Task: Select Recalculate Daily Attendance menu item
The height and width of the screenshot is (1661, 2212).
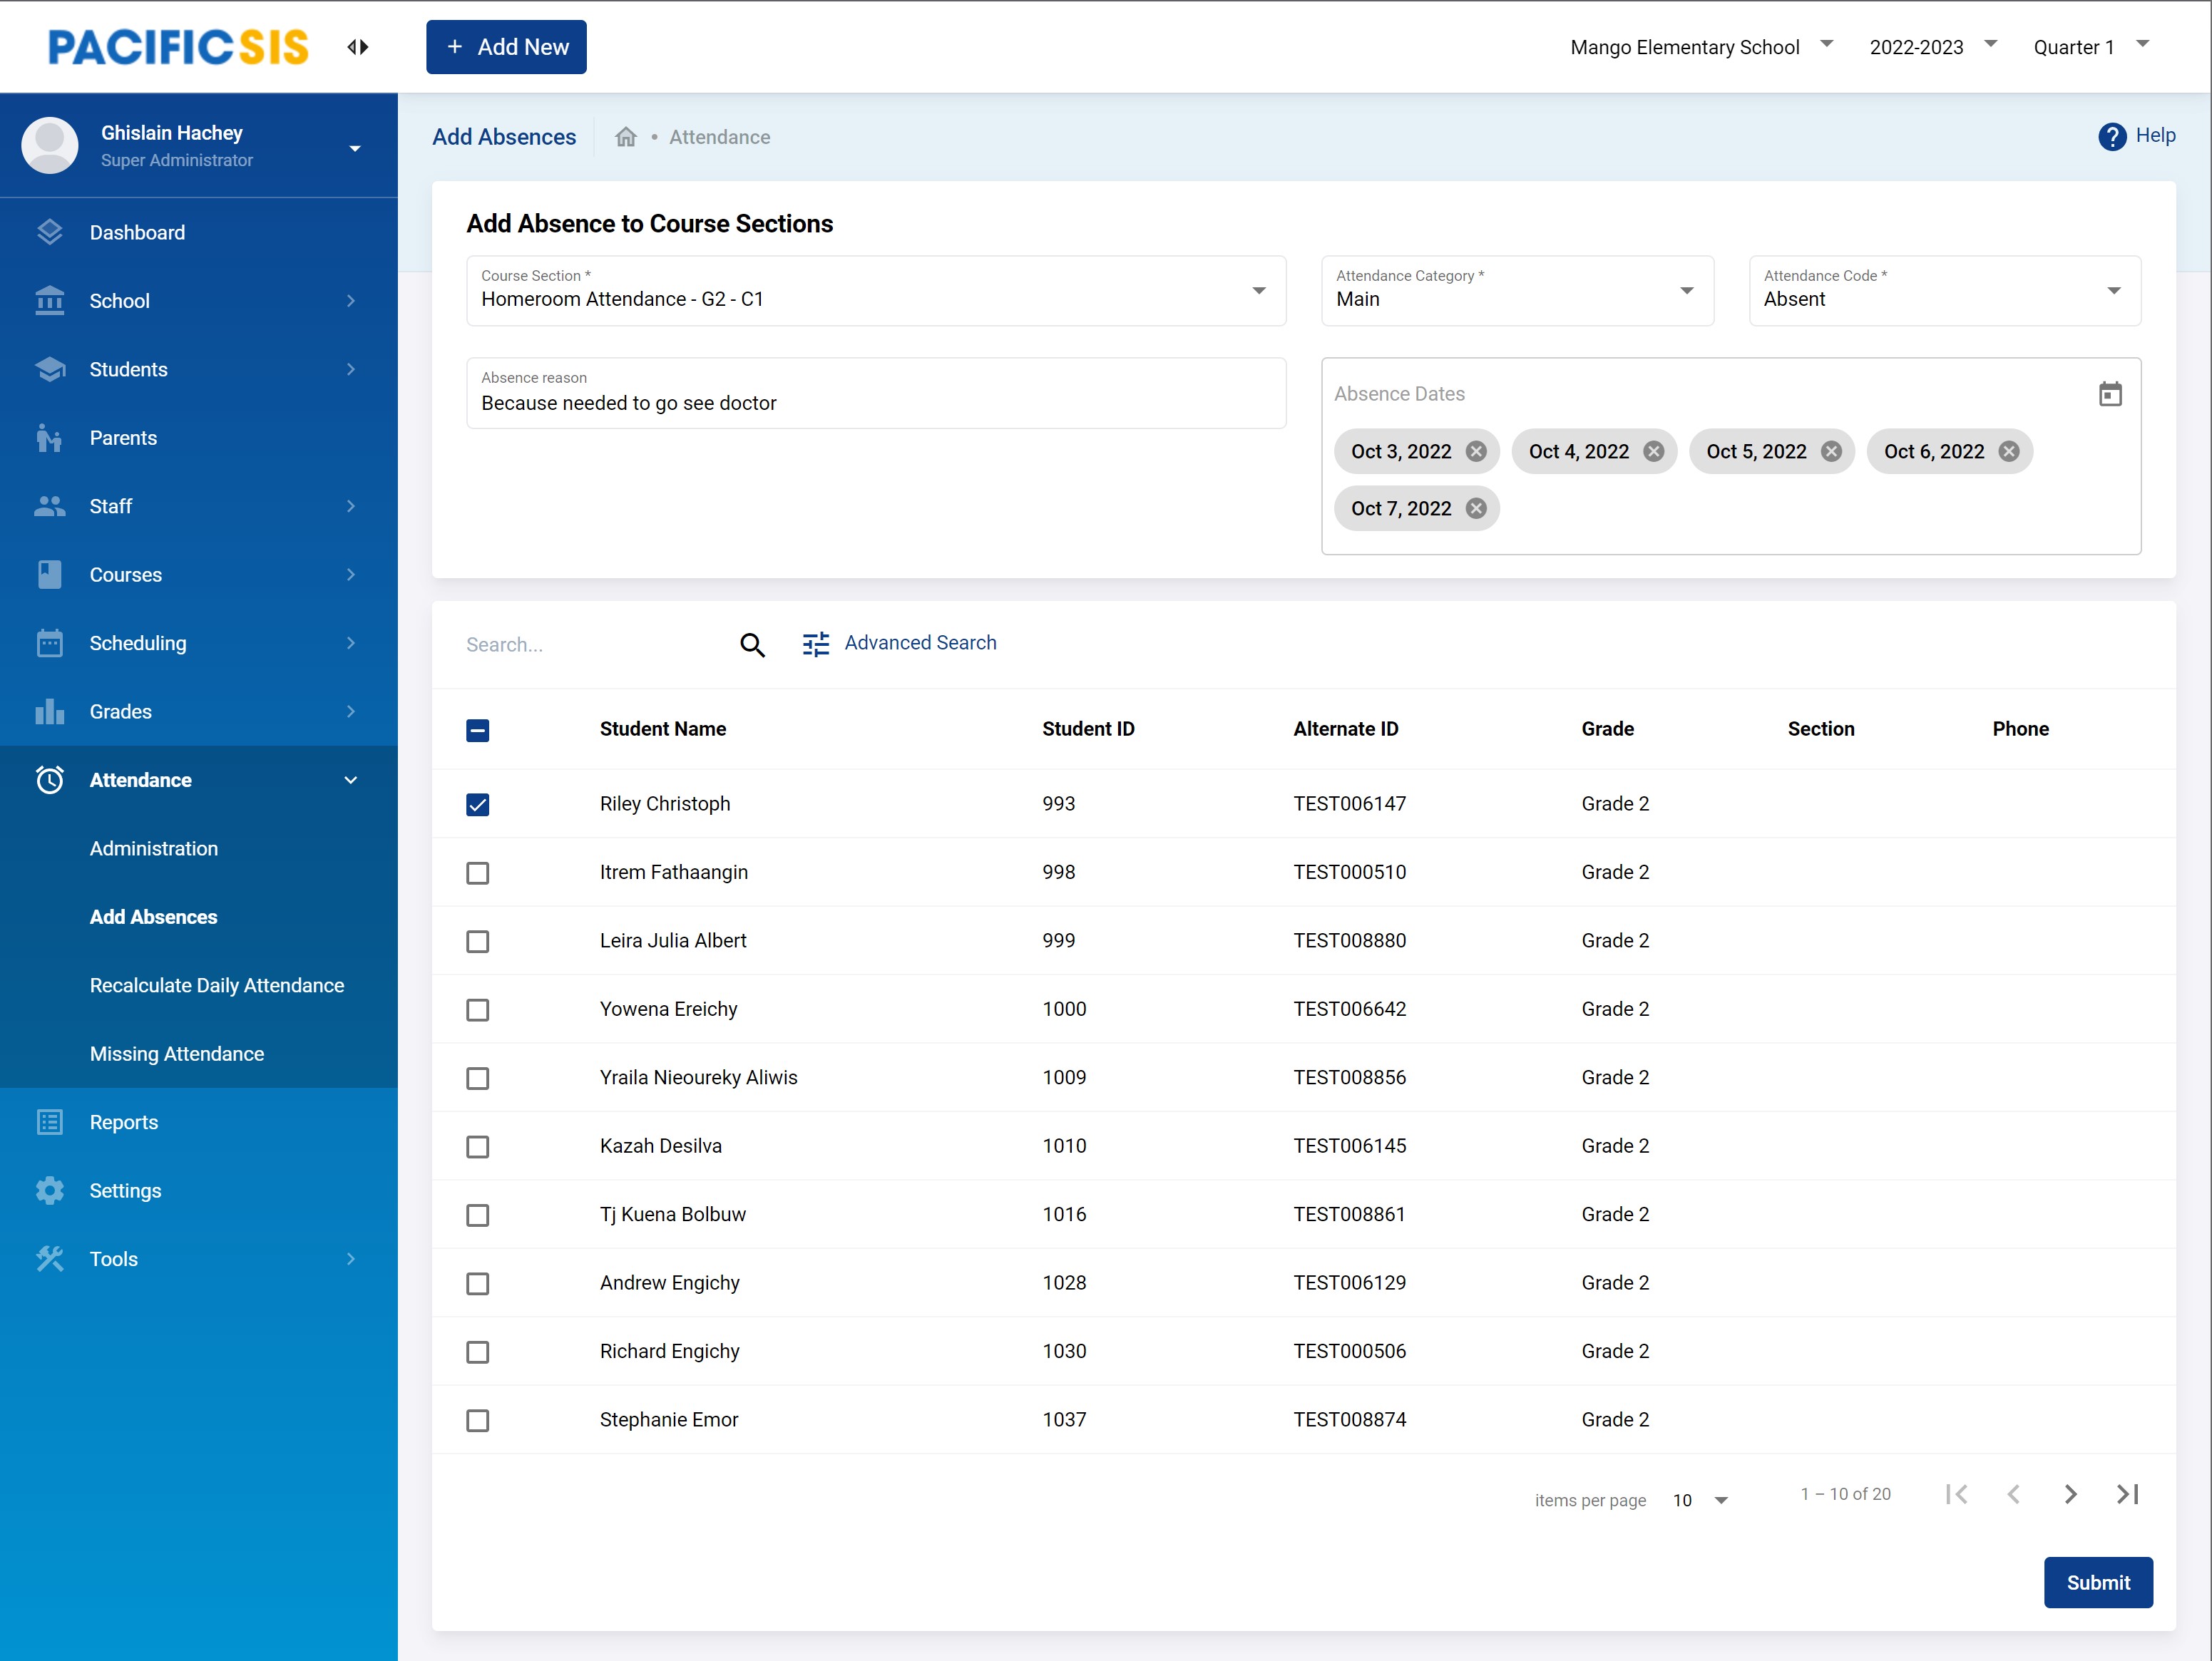Action: click(x=217, y=985)
